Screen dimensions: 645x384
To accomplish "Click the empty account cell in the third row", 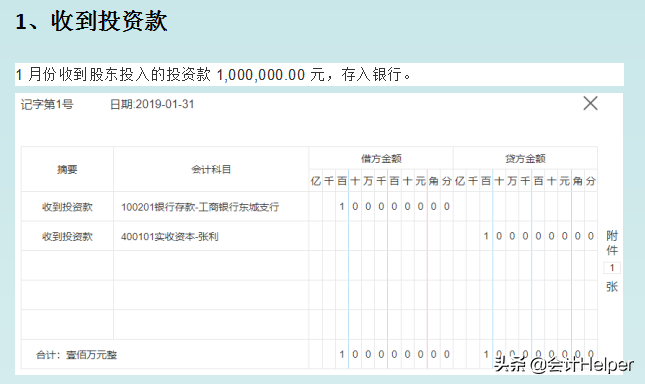I will point(211,266).
